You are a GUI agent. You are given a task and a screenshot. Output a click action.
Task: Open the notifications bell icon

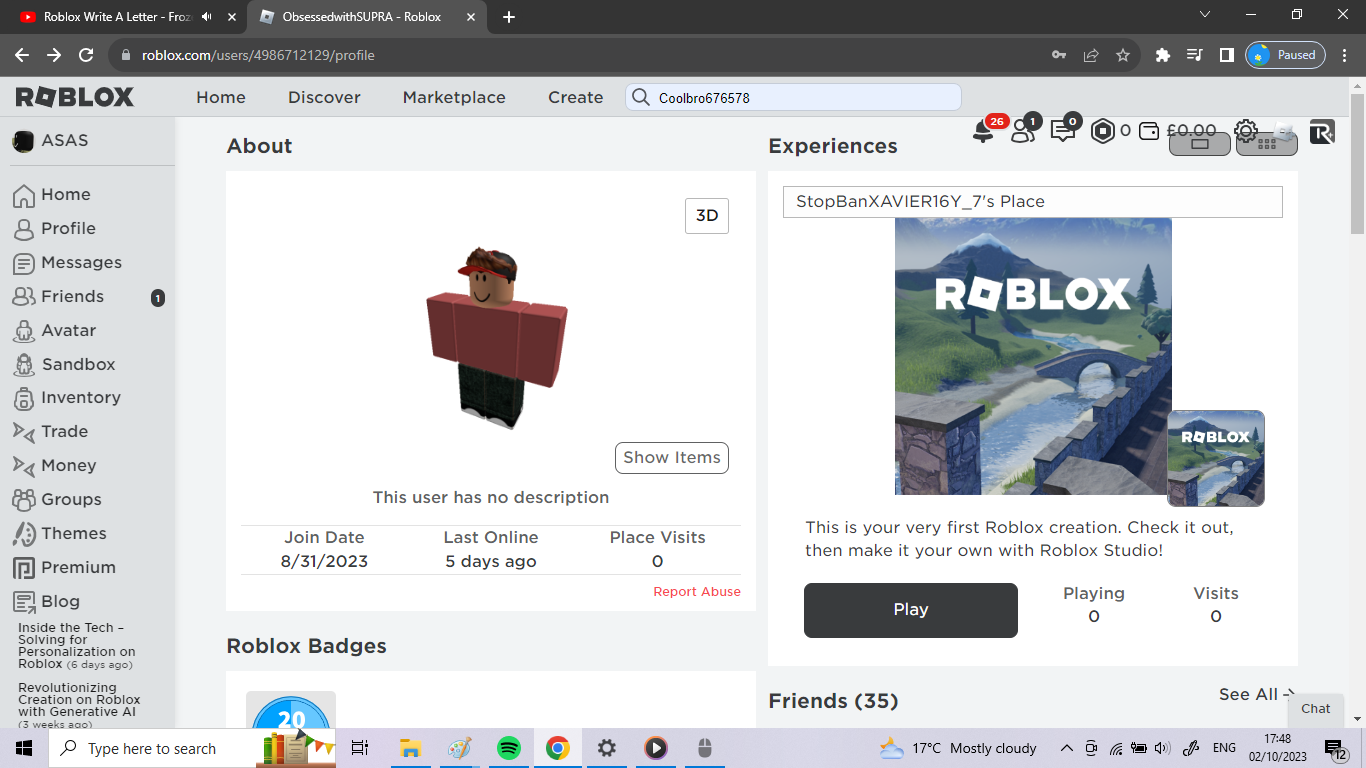(x=983, y=131)
